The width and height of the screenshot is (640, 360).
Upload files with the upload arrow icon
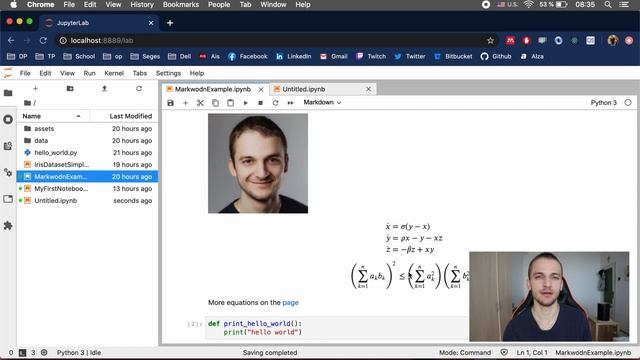(x=104, y=89)
